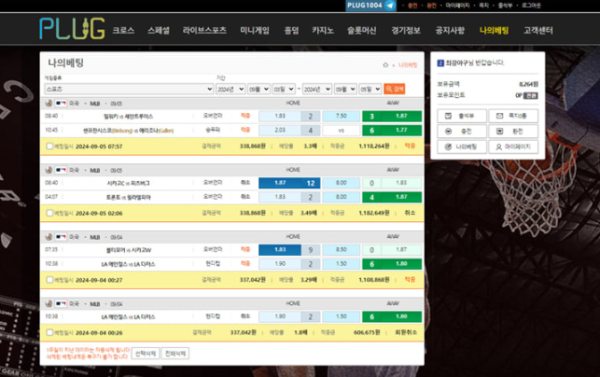Open 환전 from the side panel
This screenshot has width=600, height=377.
pyautogui.click(x=514, y=131)
